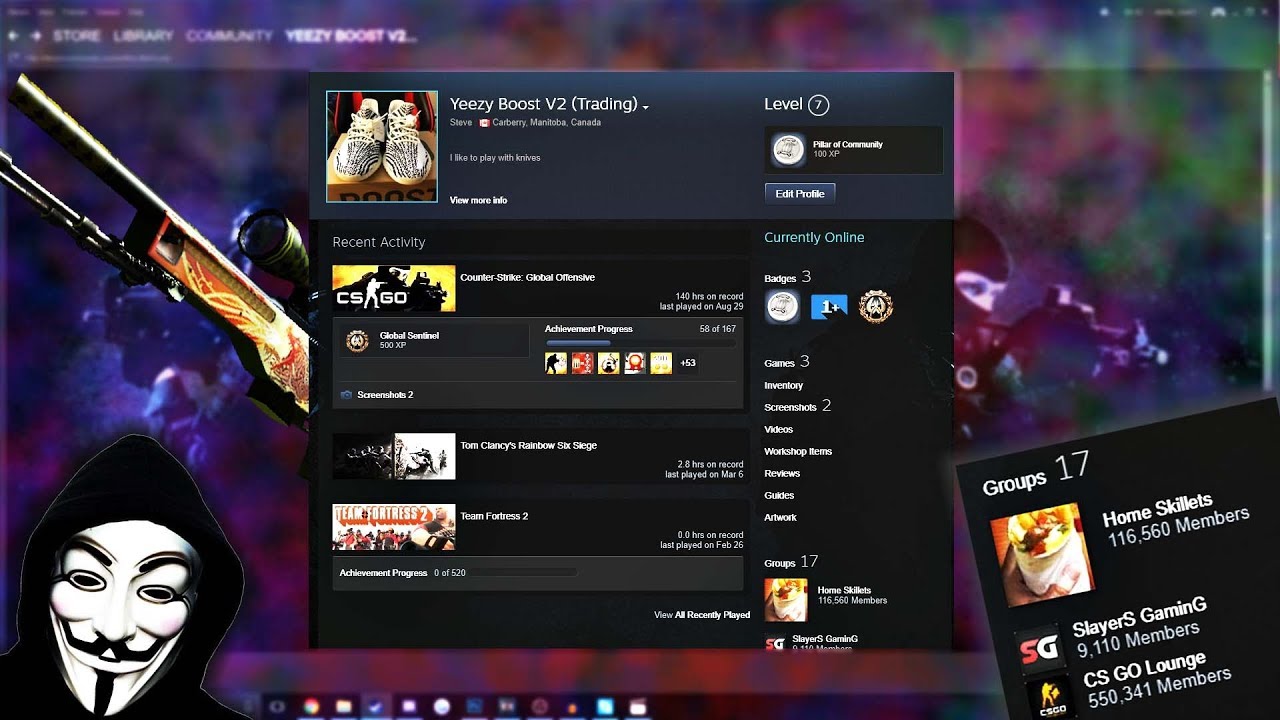Open Chrome from the taskbar
The width and height of the screenshot is (1280, 720).
311,706
